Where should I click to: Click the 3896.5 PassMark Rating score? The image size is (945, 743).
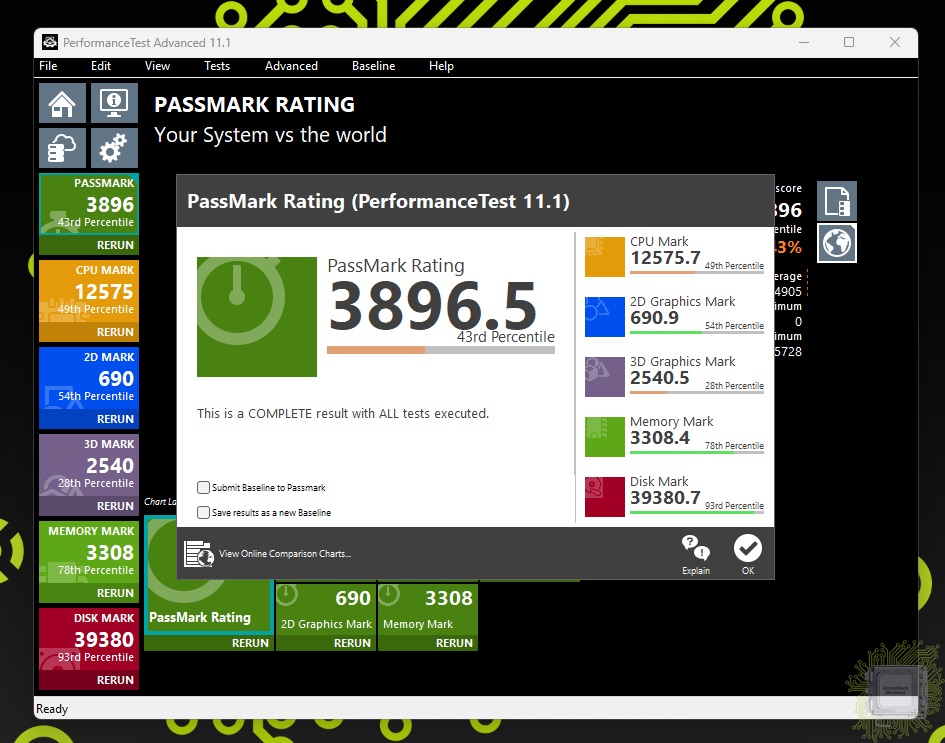coord(433,306)
